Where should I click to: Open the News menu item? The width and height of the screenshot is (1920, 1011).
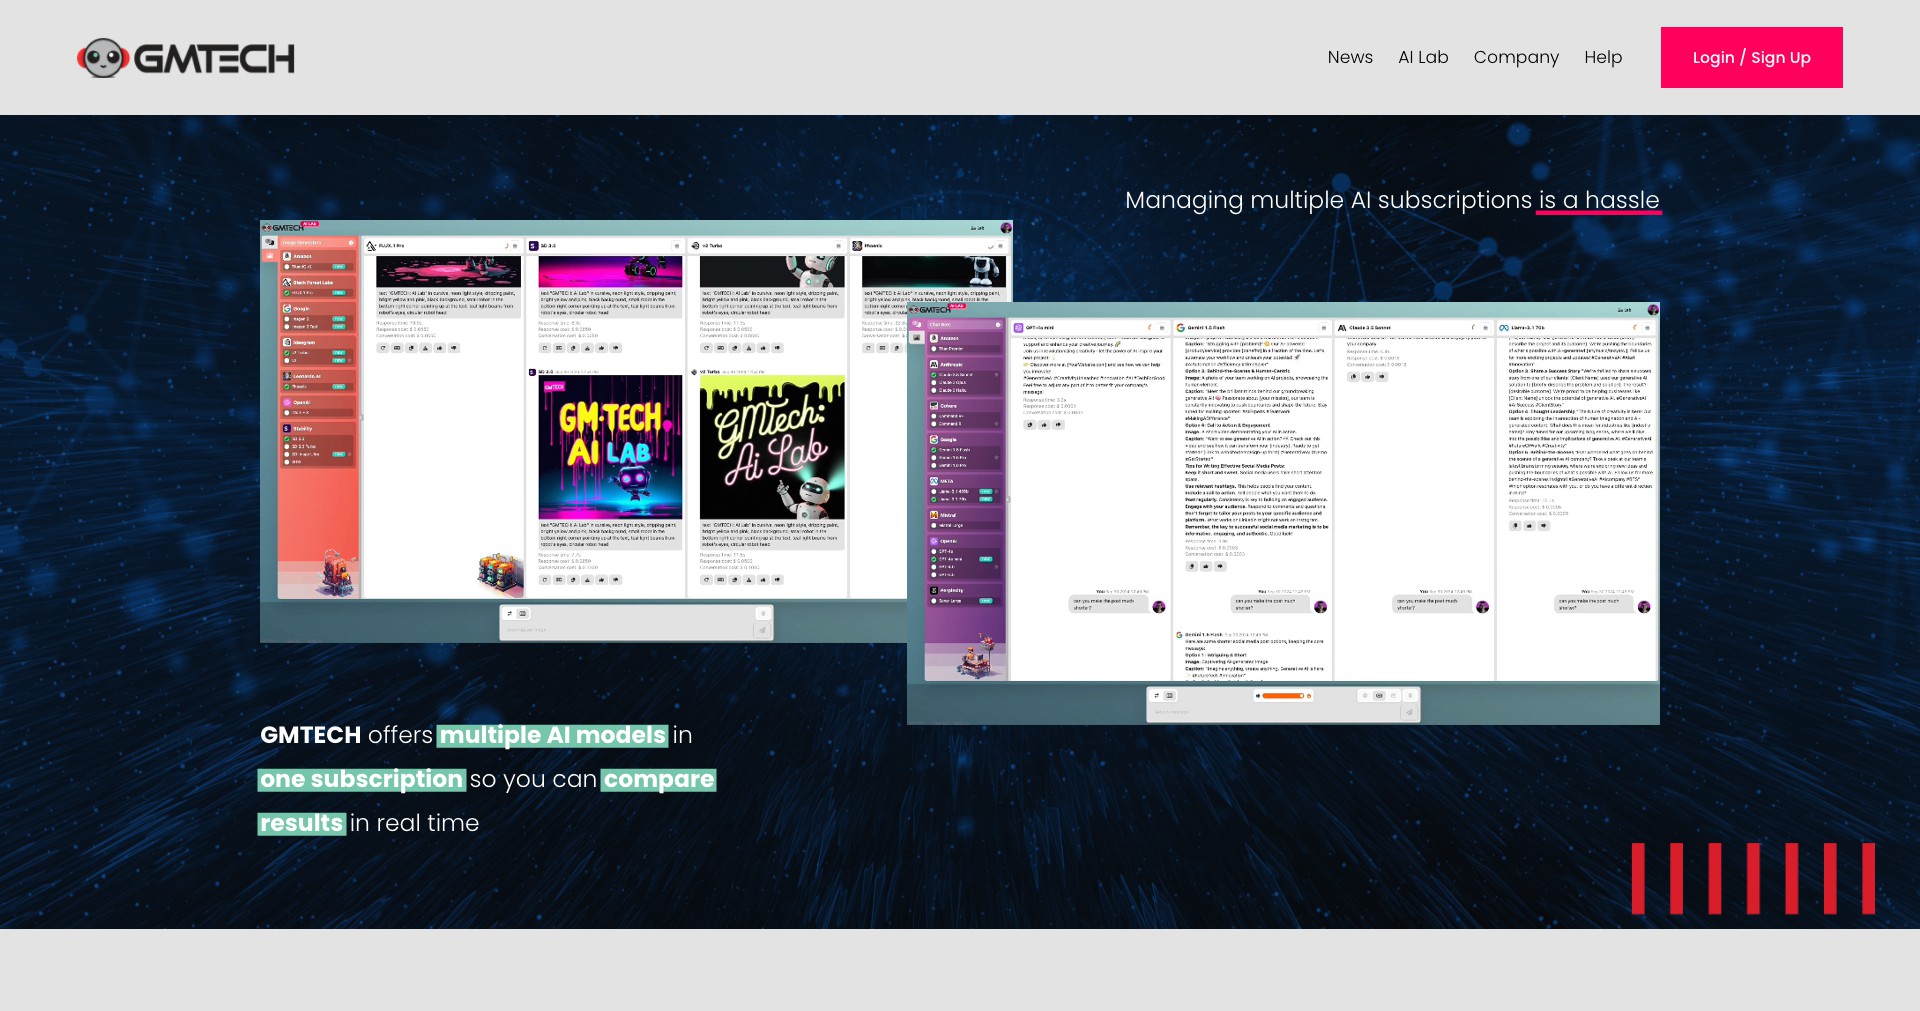point(1350,57)
